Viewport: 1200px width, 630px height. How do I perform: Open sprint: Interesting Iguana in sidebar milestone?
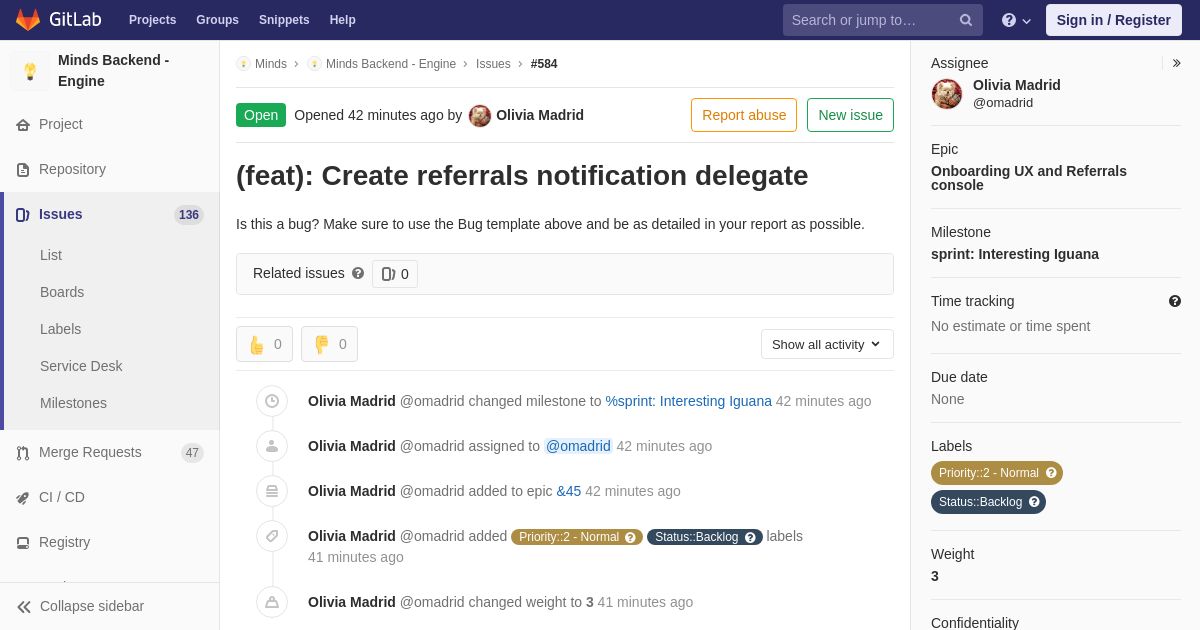1015,254
